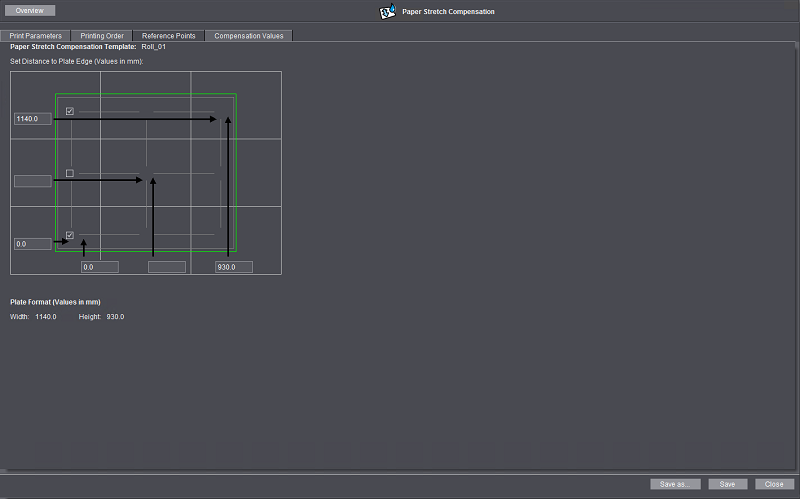
Task: Click the 930.0 distance input field
Action: point(234,267)
